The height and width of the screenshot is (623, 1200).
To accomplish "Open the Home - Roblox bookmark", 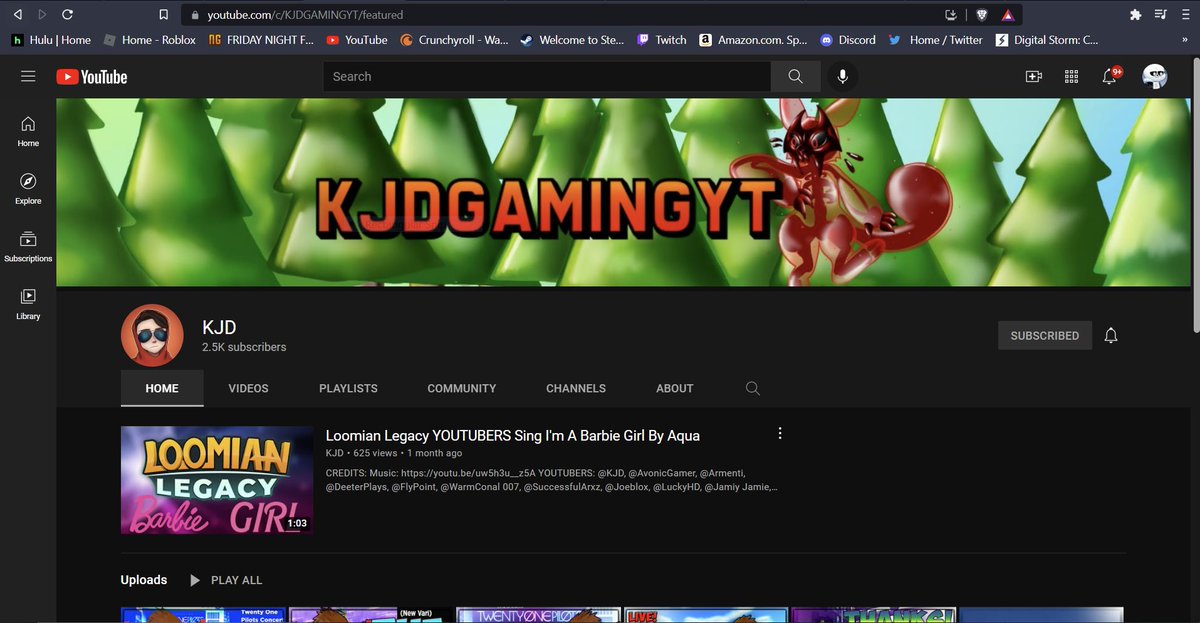I will (x=150, y=40).
